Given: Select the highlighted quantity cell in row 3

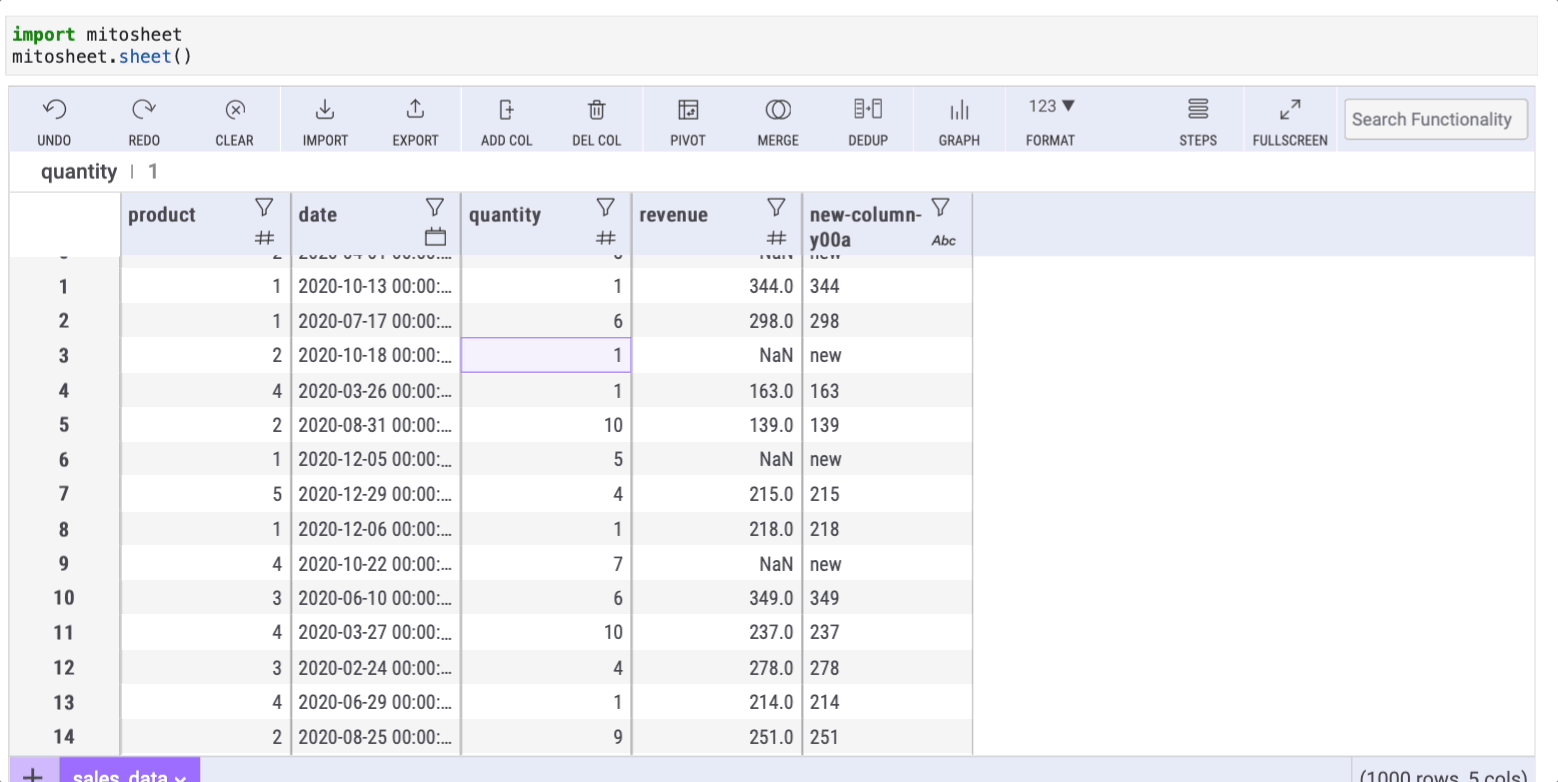Looking at the screenshot, I should tap(546, 355).
